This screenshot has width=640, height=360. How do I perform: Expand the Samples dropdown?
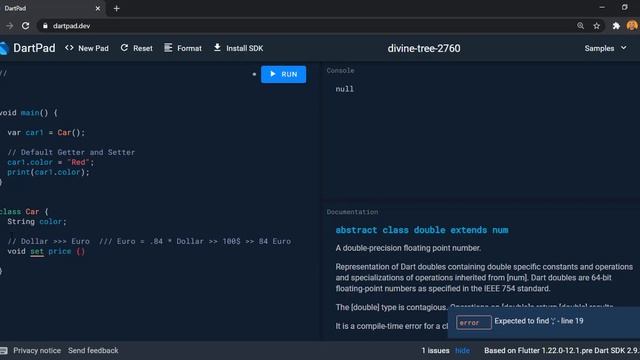pyautogui.click(x=605, y=48)
